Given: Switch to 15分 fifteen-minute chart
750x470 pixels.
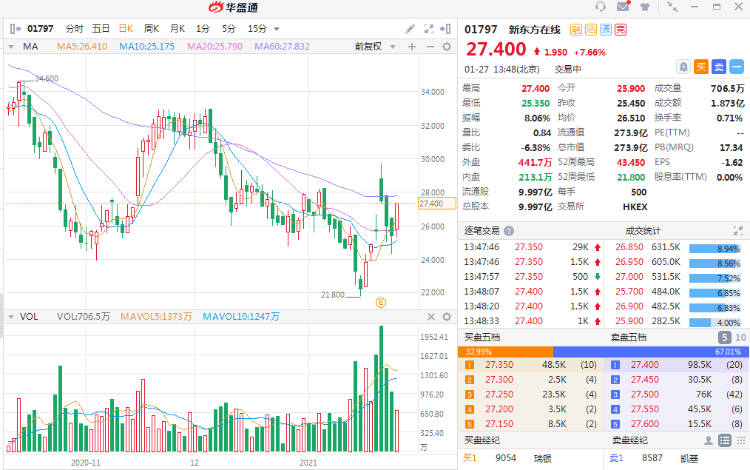Looking at the screenshot, I should 257,29.
